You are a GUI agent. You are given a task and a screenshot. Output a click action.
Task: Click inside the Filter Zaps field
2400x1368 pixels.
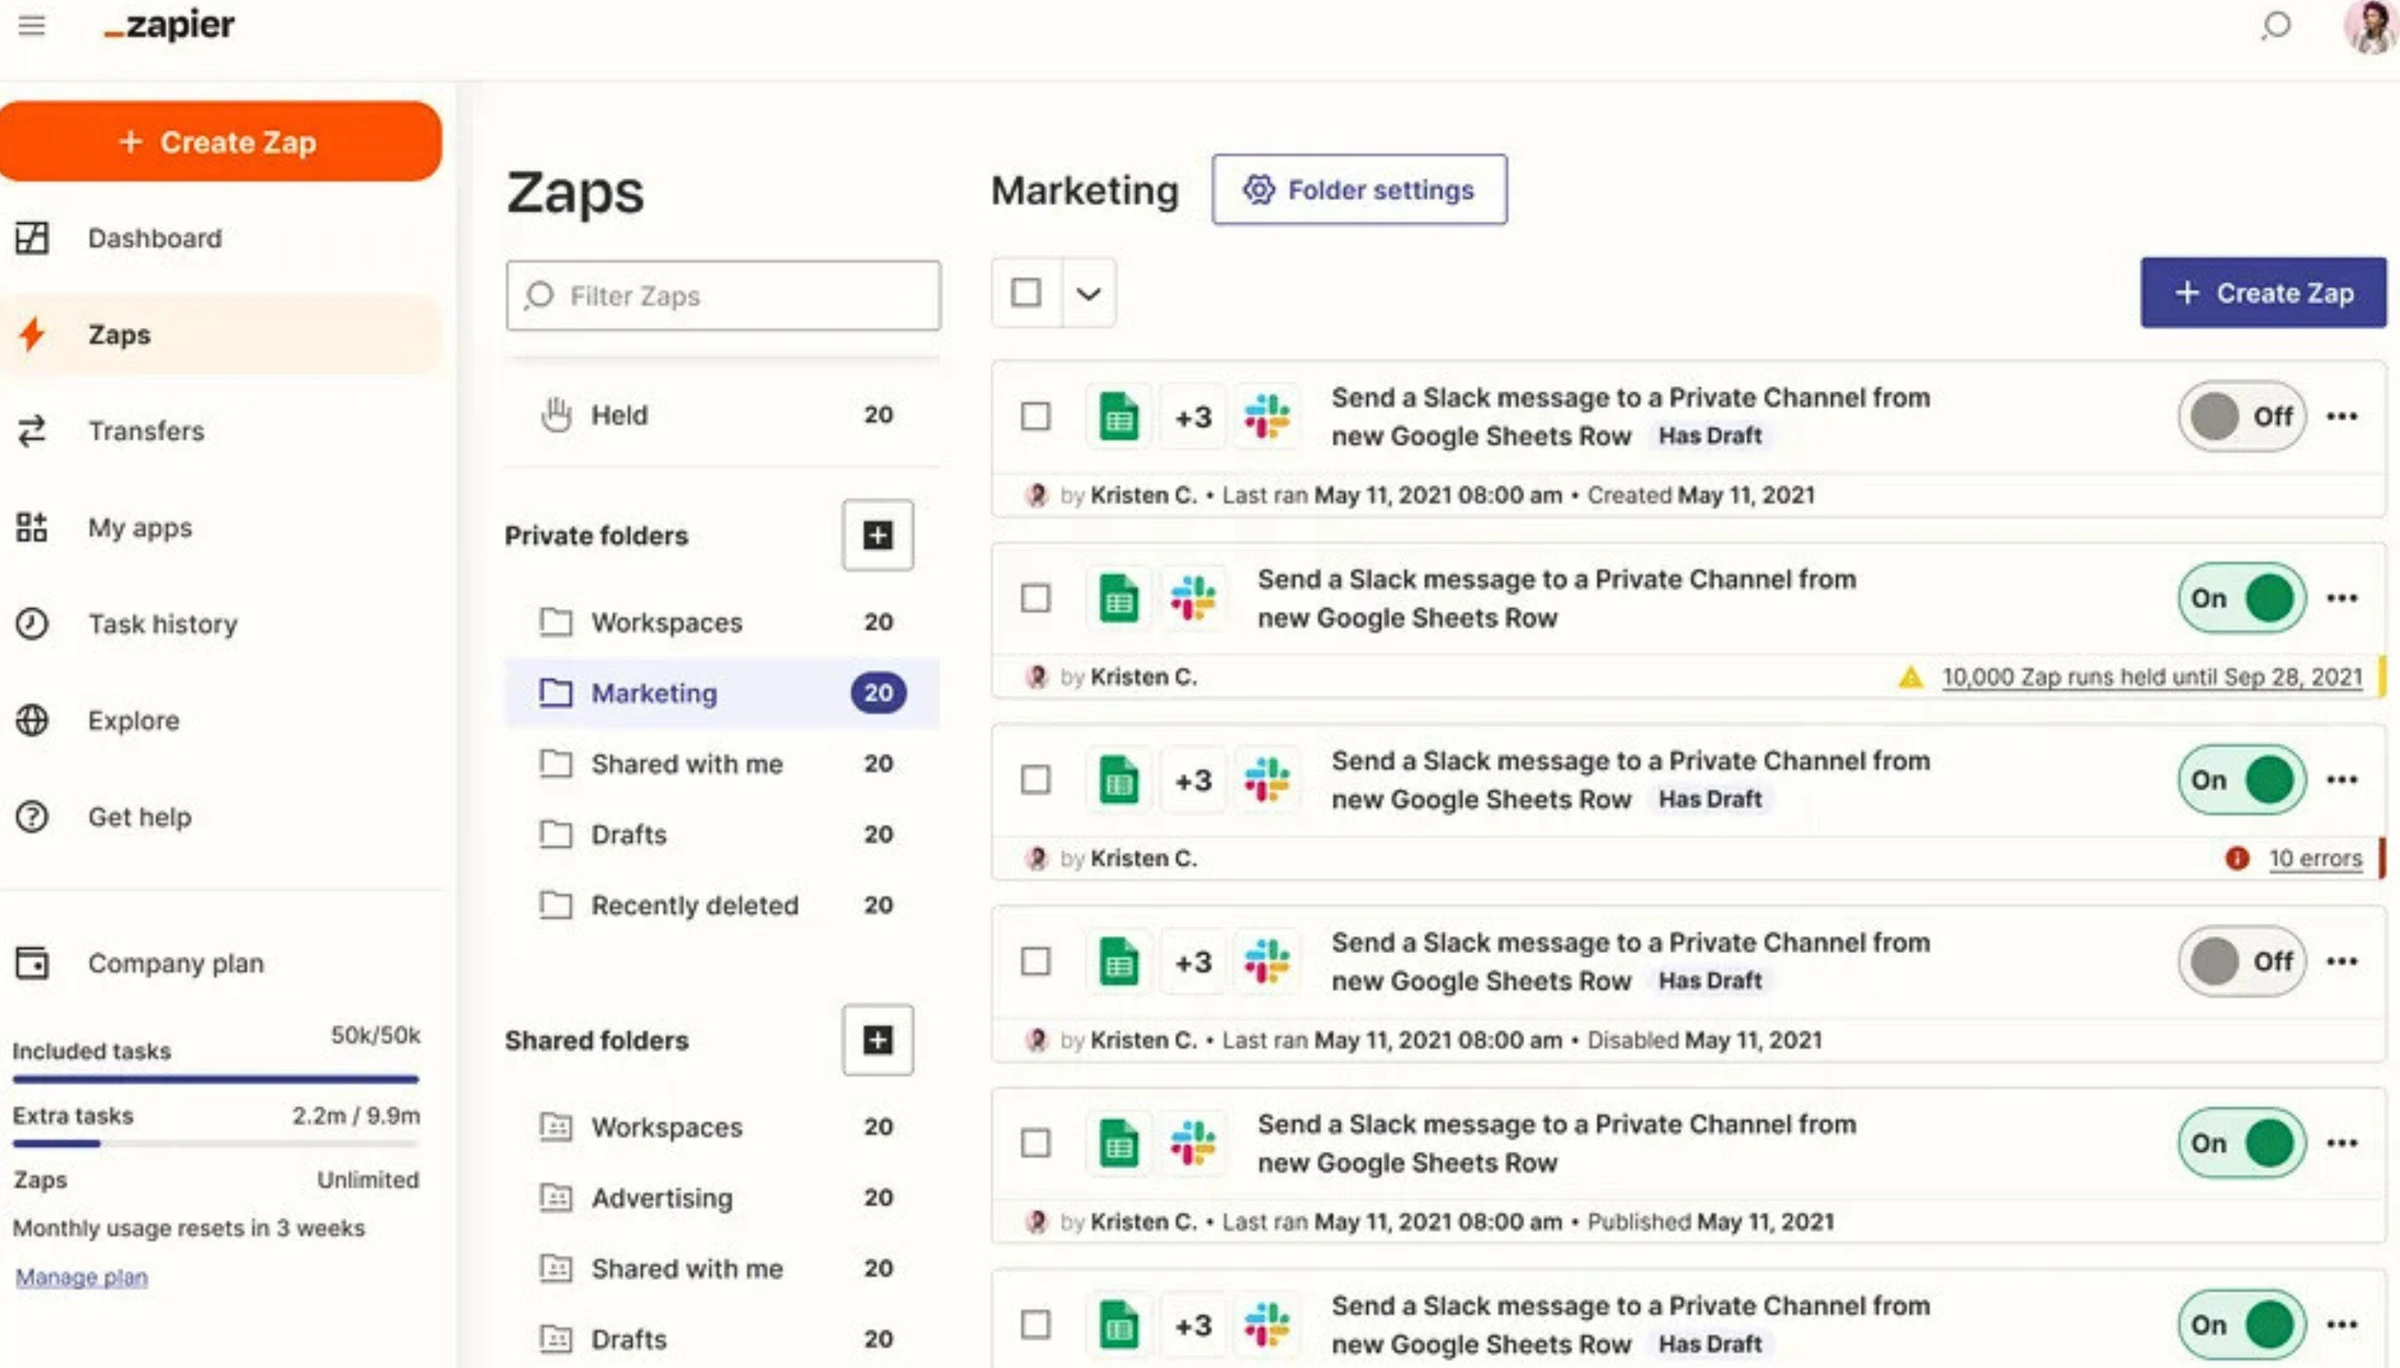pyautogui.click(x=722, y=295)
